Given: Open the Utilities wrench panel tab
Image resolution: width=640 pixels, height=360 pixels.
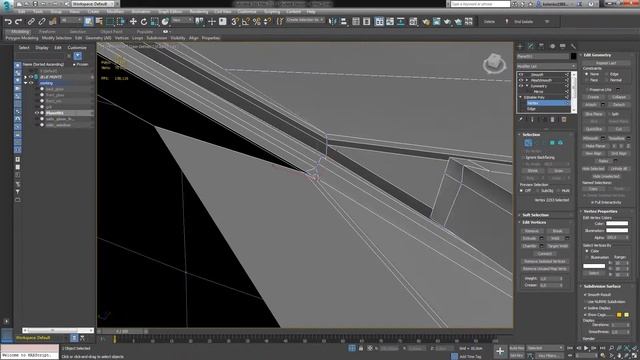Looking at the screenshot, I should (x=573, y=46).
